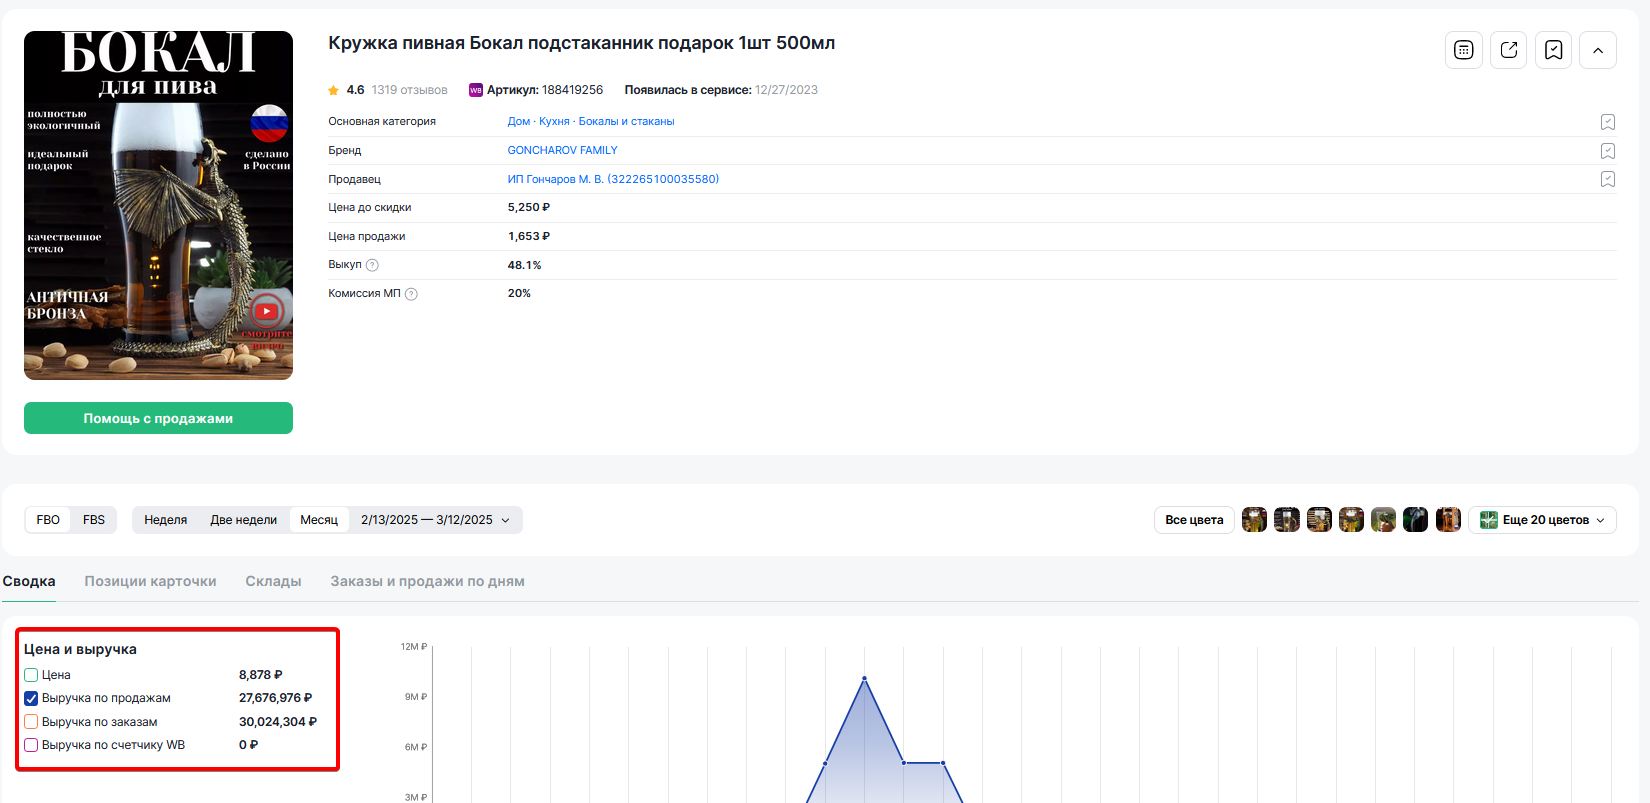This screenshot has height=803, width=1650.
Task: Click the commission value 20%
Action: pos(519,294)
